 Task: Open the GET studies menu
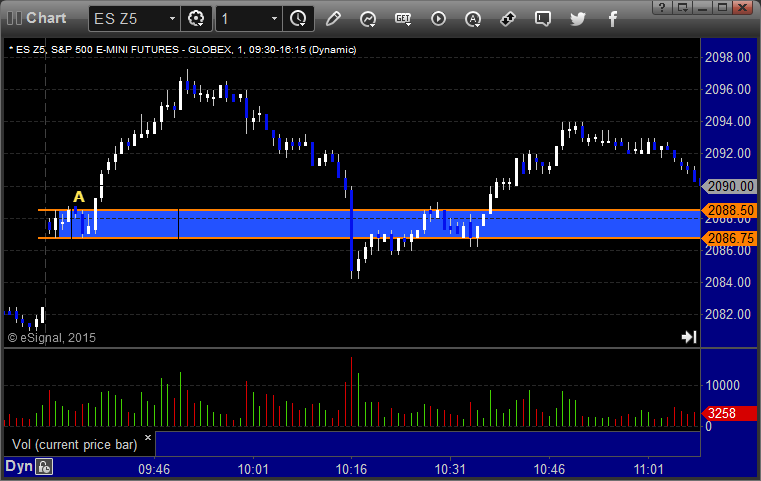tap(403, 19)
